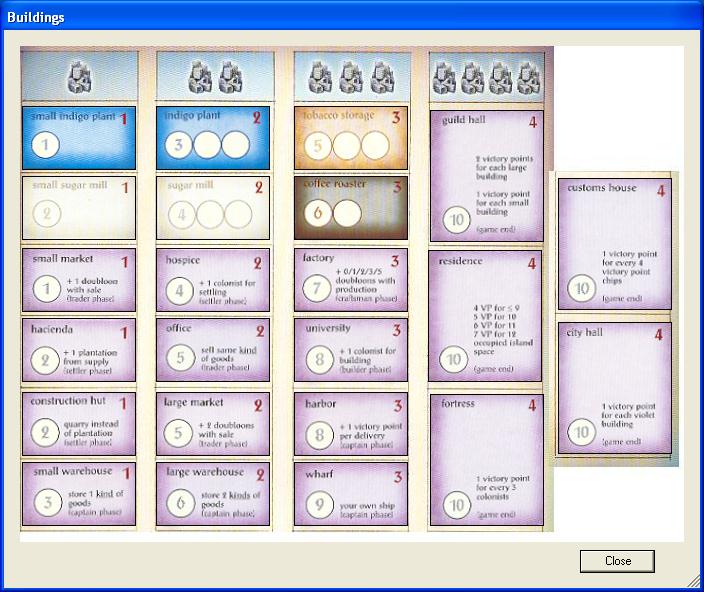Click 'your own ship' text on wharf
This screenshot has width=704, height=592.
point(367,505)
